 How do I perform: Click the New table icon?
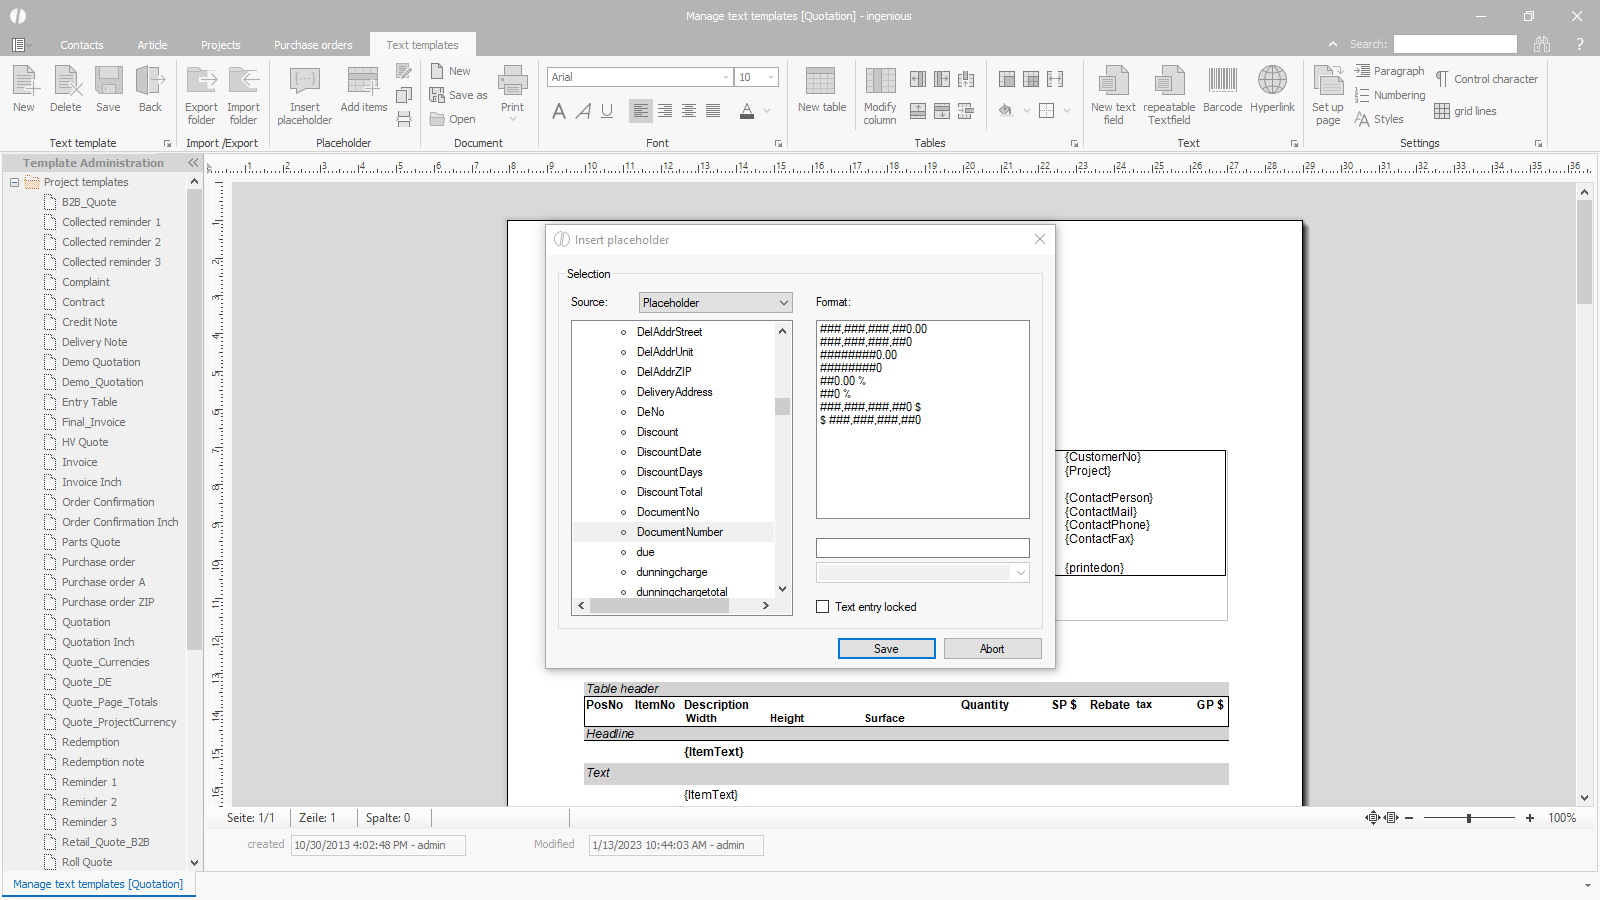(x=821, y=82)
